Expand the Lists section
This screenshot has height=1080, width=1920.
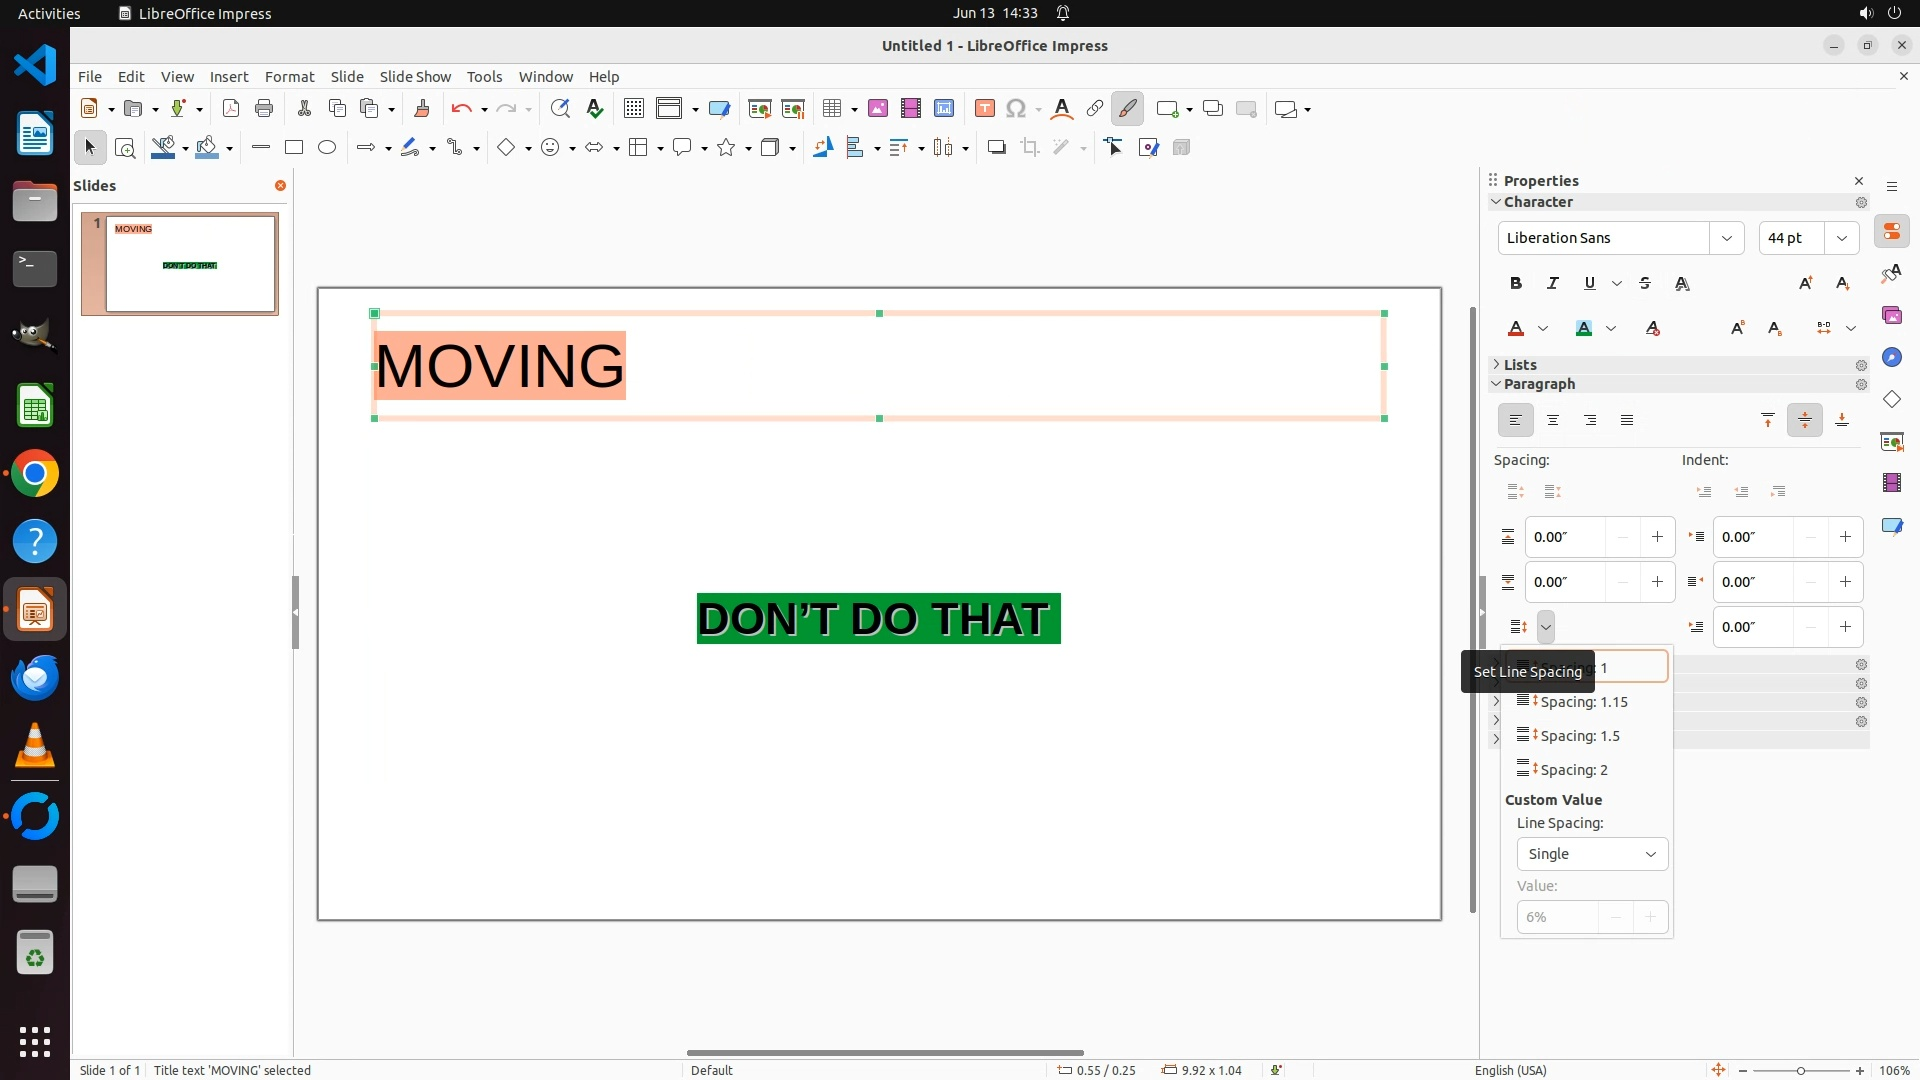[x=1519, y=365]
